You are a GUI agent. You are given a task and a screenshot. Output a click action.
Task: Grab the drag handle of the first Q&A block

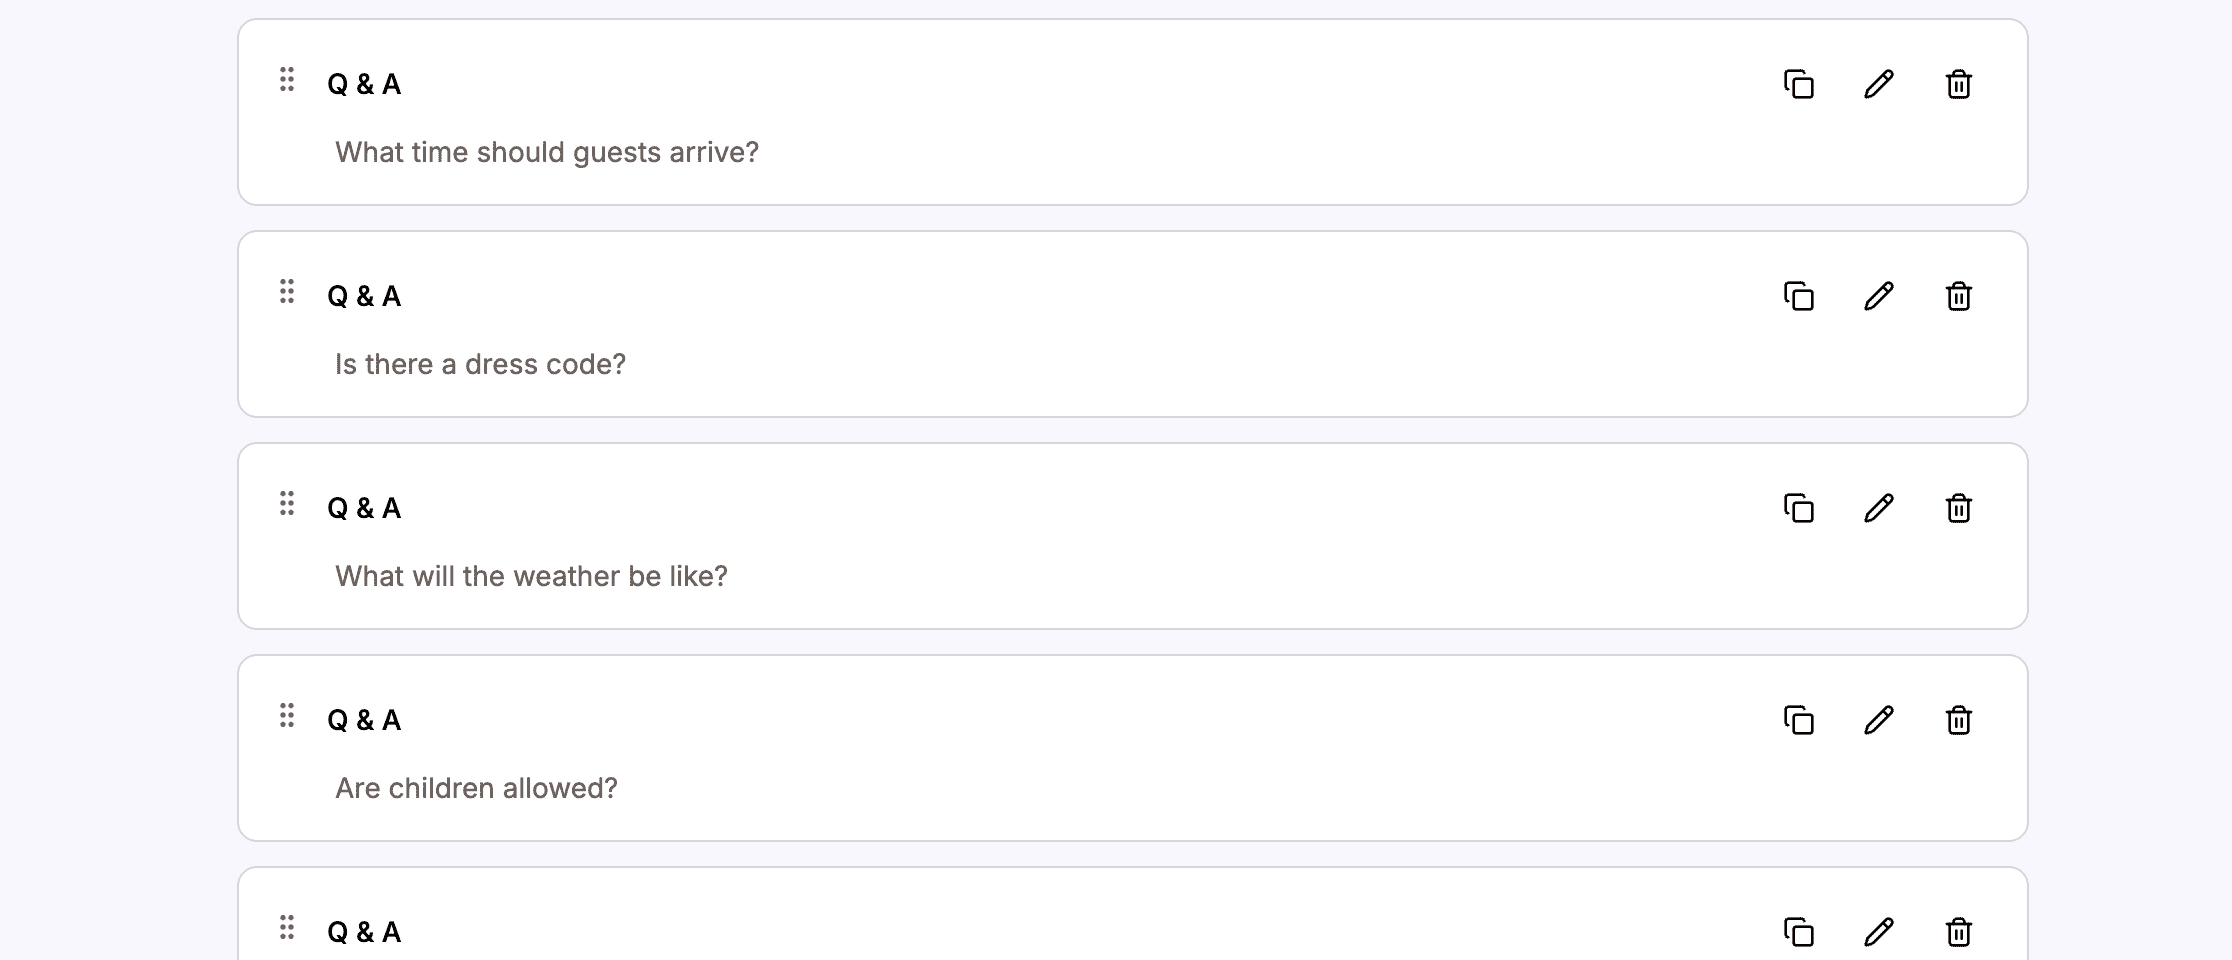[x=287, y=80]
